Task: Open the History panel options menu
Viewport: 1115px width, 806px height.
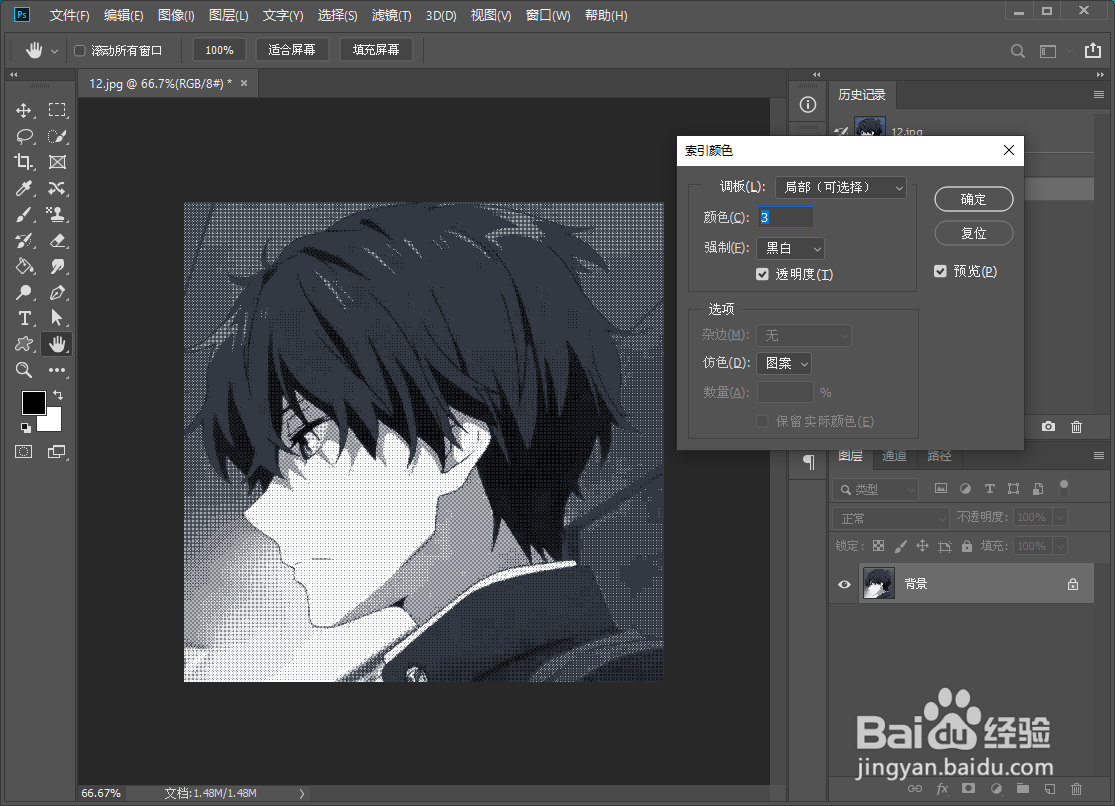Action: 1099,95
